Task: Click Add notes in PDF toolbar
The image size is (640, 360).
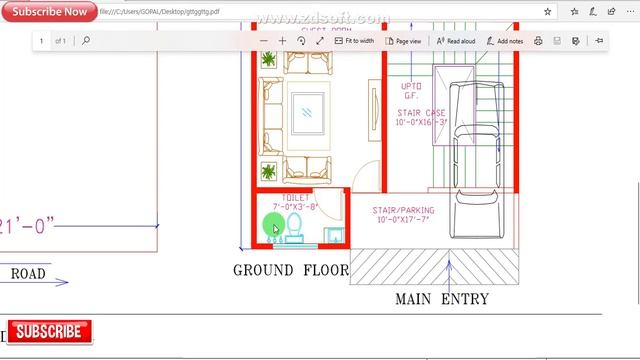Action: pyautogui.click(x=505, y=41)
